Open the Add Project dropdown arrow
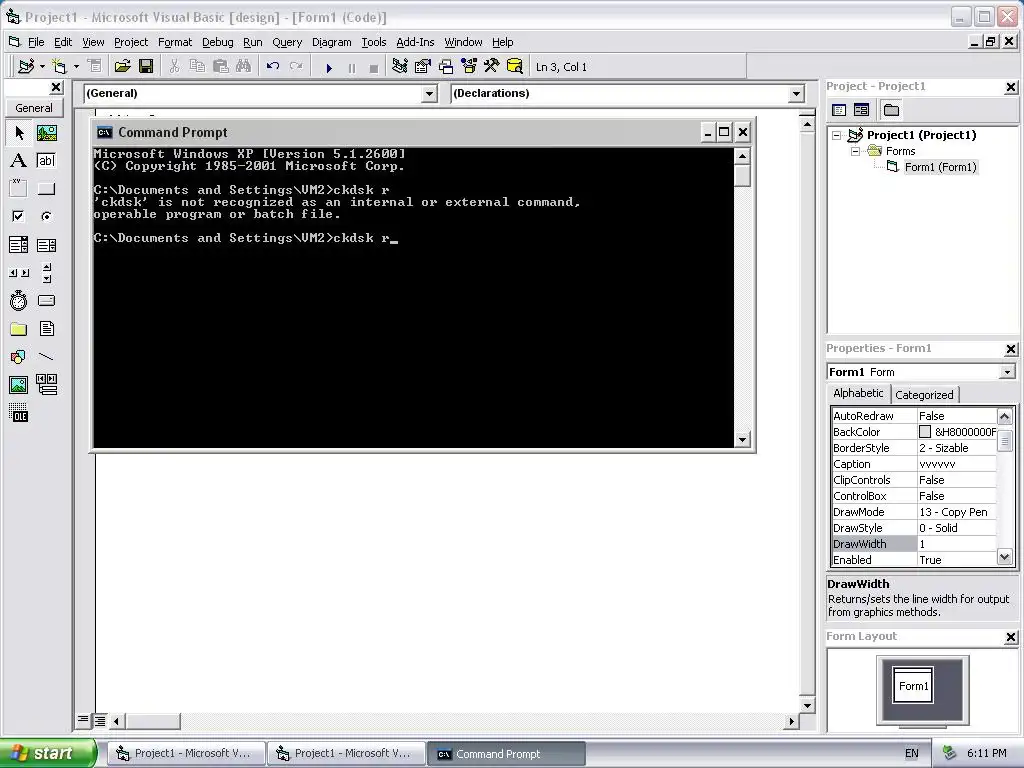Viewport: 1024px width, 768px height. [42, 67]
